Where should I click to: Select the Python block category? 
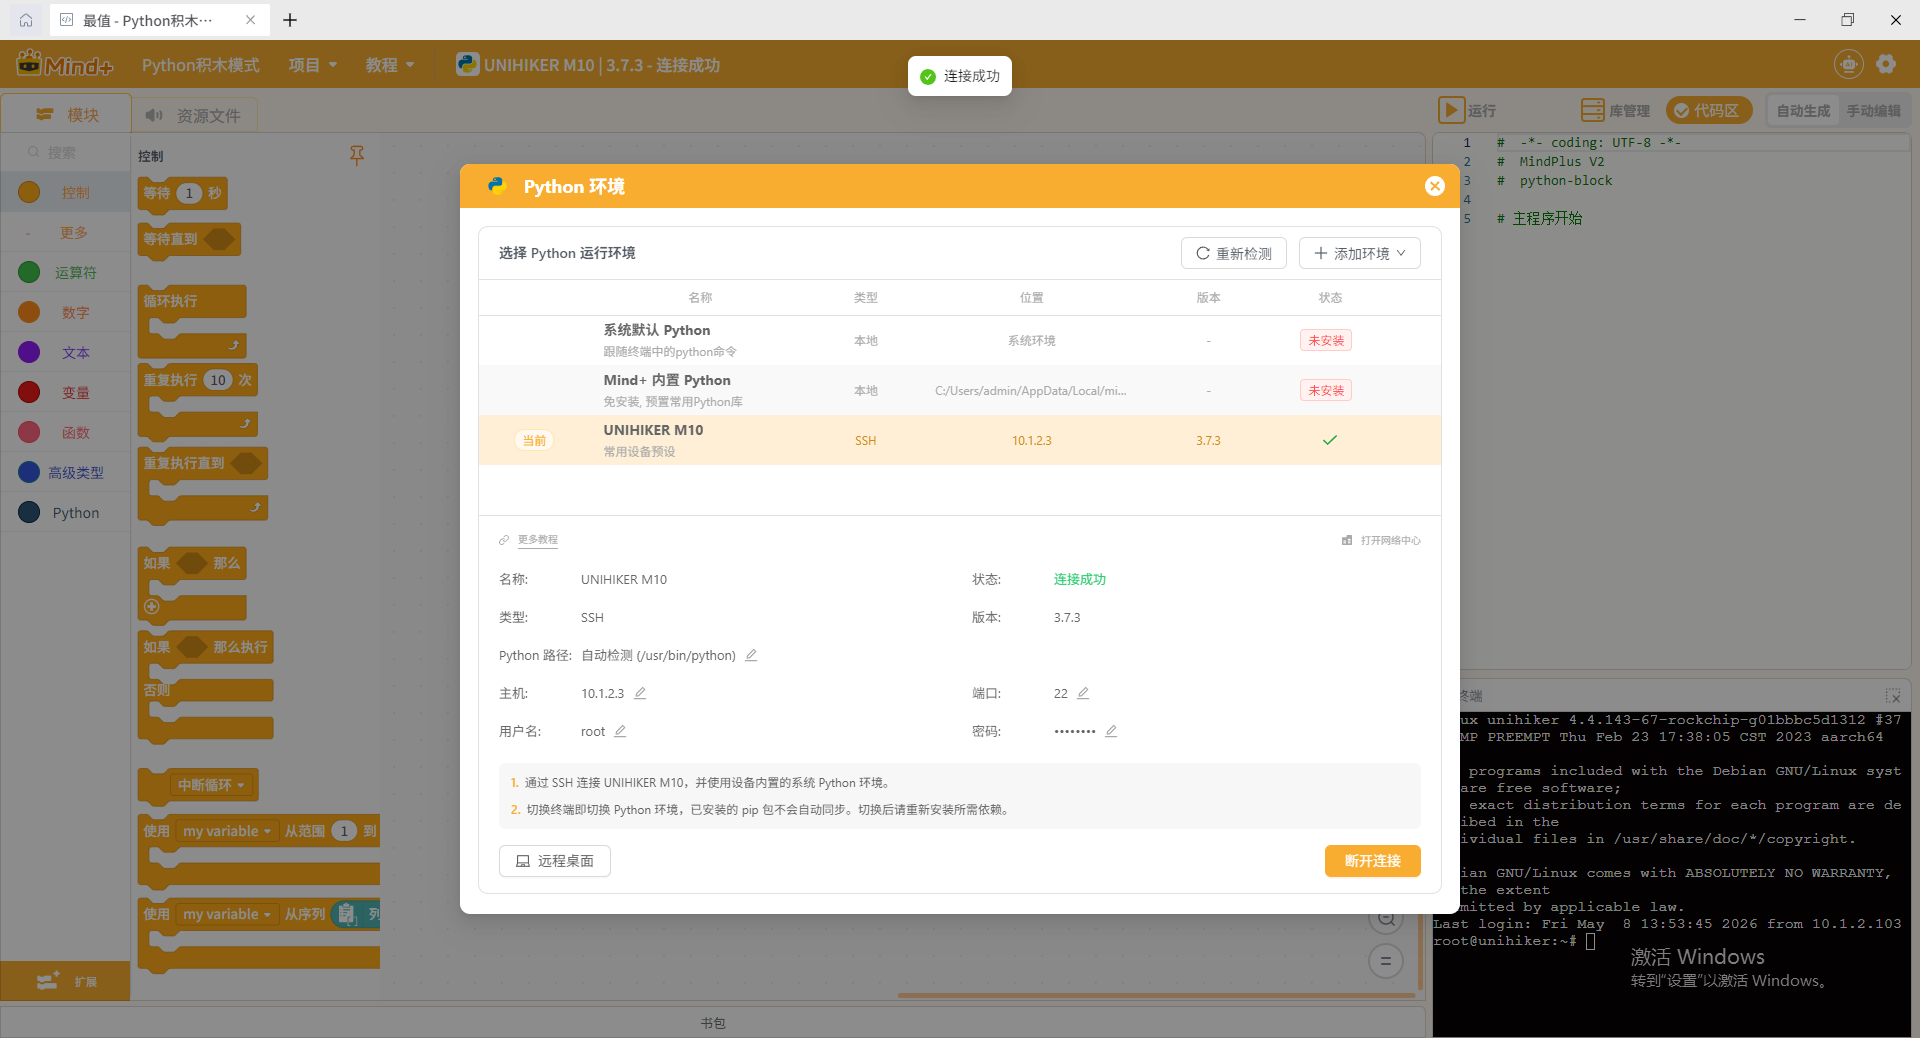65,512
